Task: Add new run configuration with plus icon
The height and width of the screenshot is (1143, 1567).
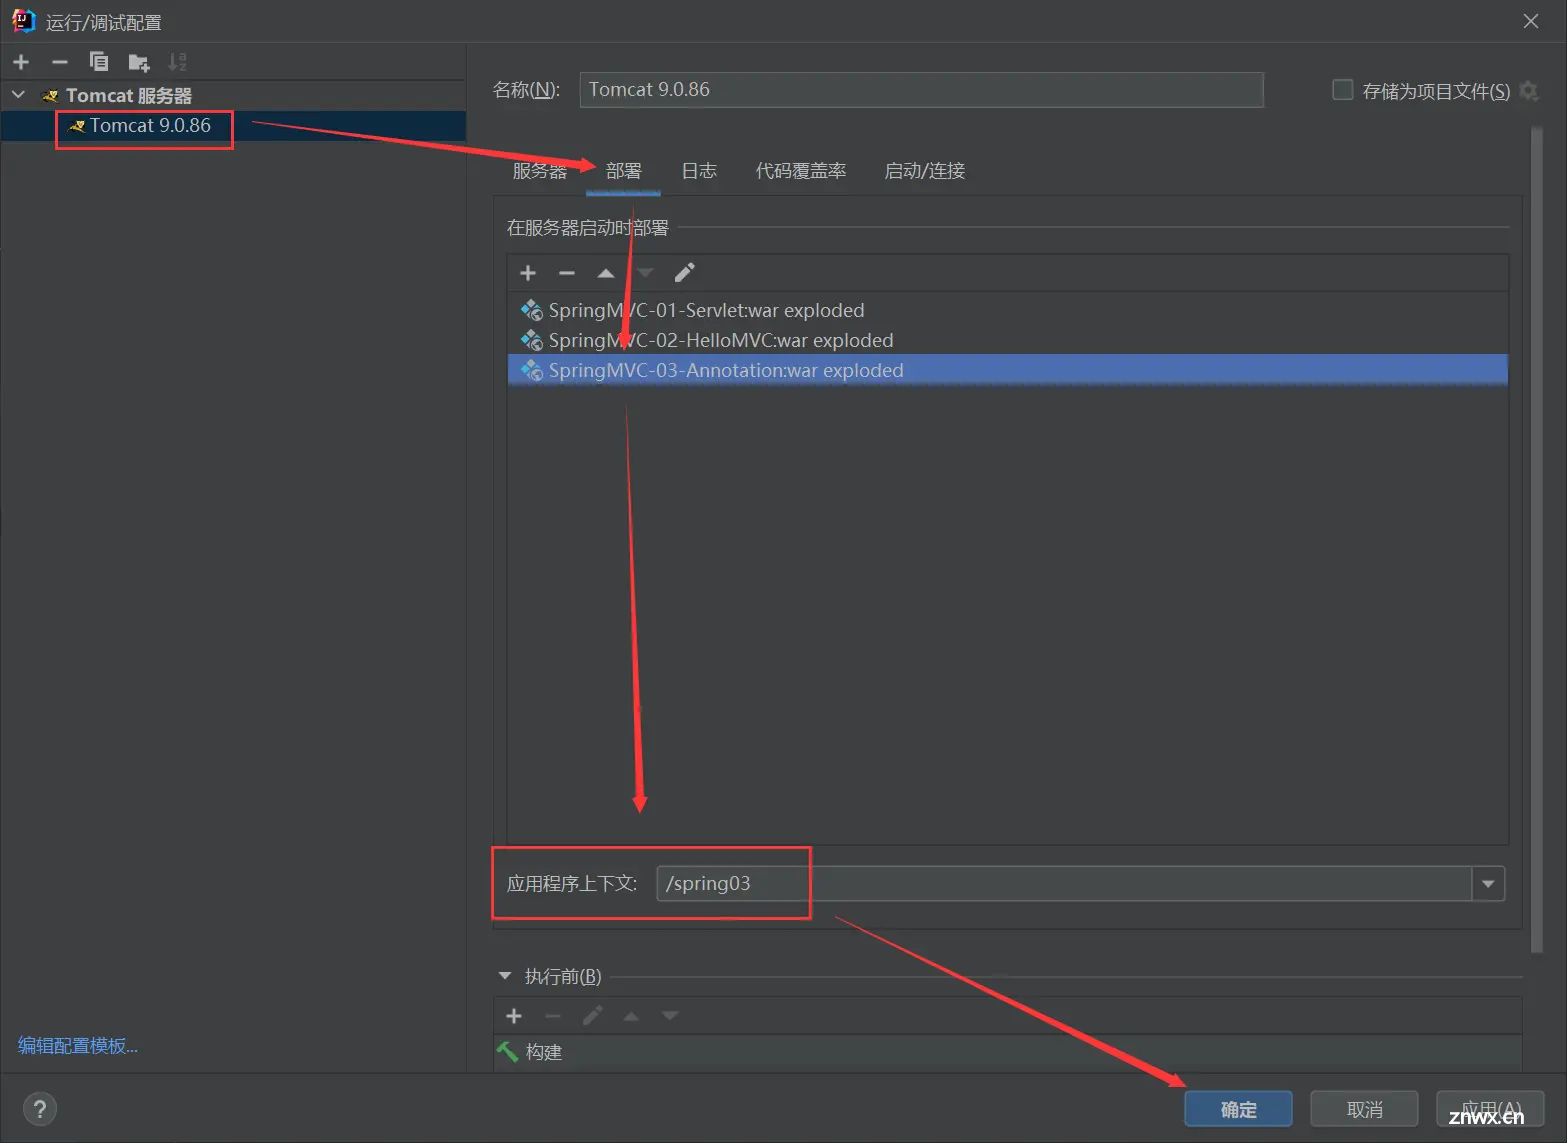Action: click(21, 62)
